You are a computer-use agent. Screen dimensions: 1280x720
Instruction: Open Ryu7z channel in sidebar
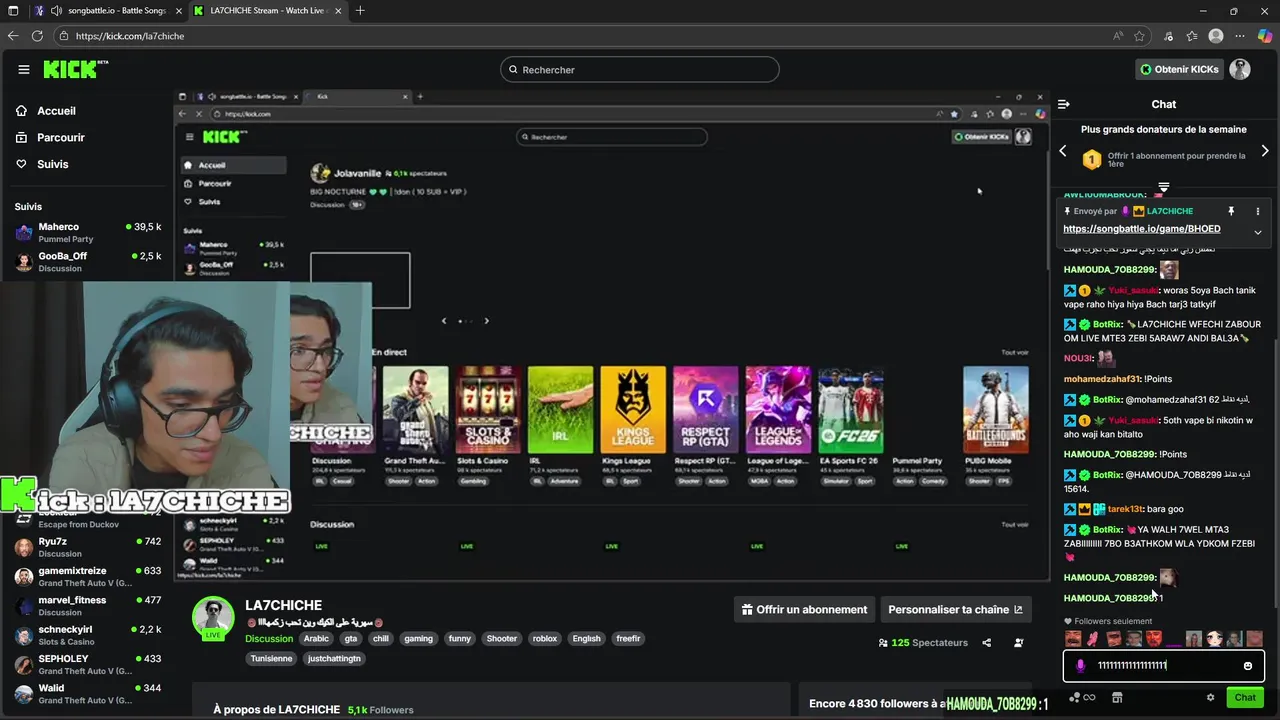click(x=88, y=547)
